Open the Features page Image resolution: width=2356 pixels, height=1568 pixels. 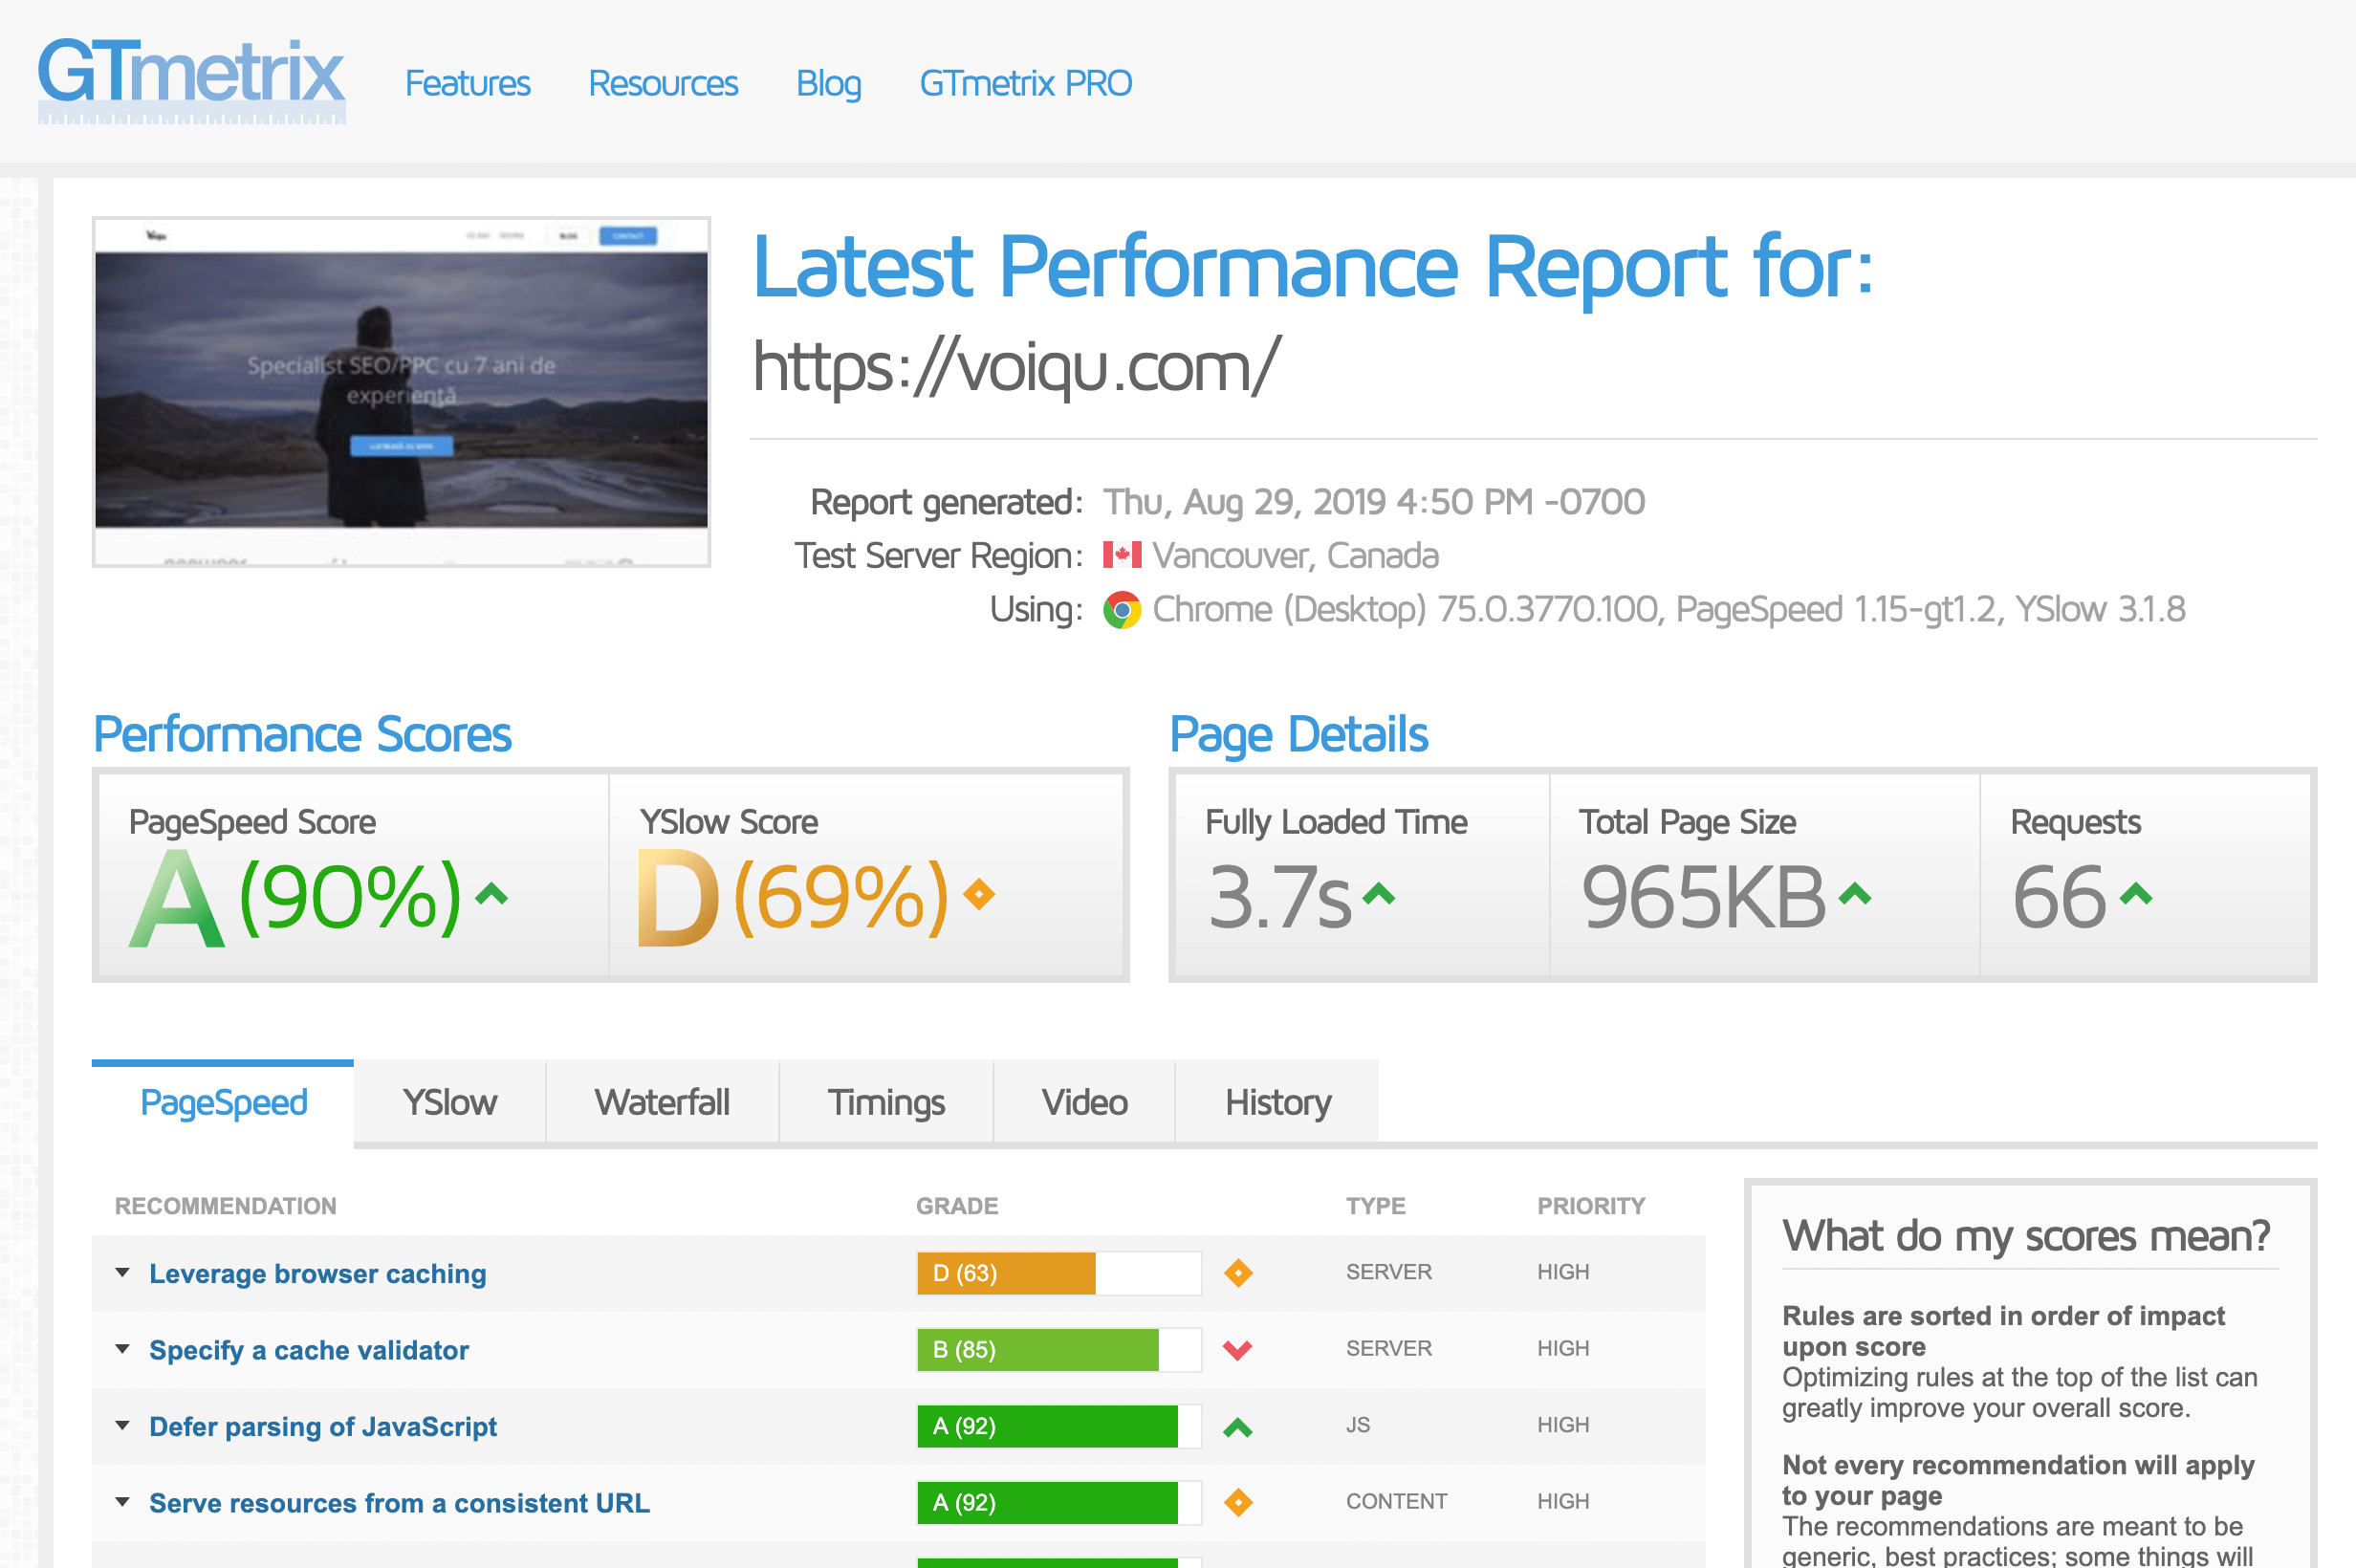tap(467, 83)
